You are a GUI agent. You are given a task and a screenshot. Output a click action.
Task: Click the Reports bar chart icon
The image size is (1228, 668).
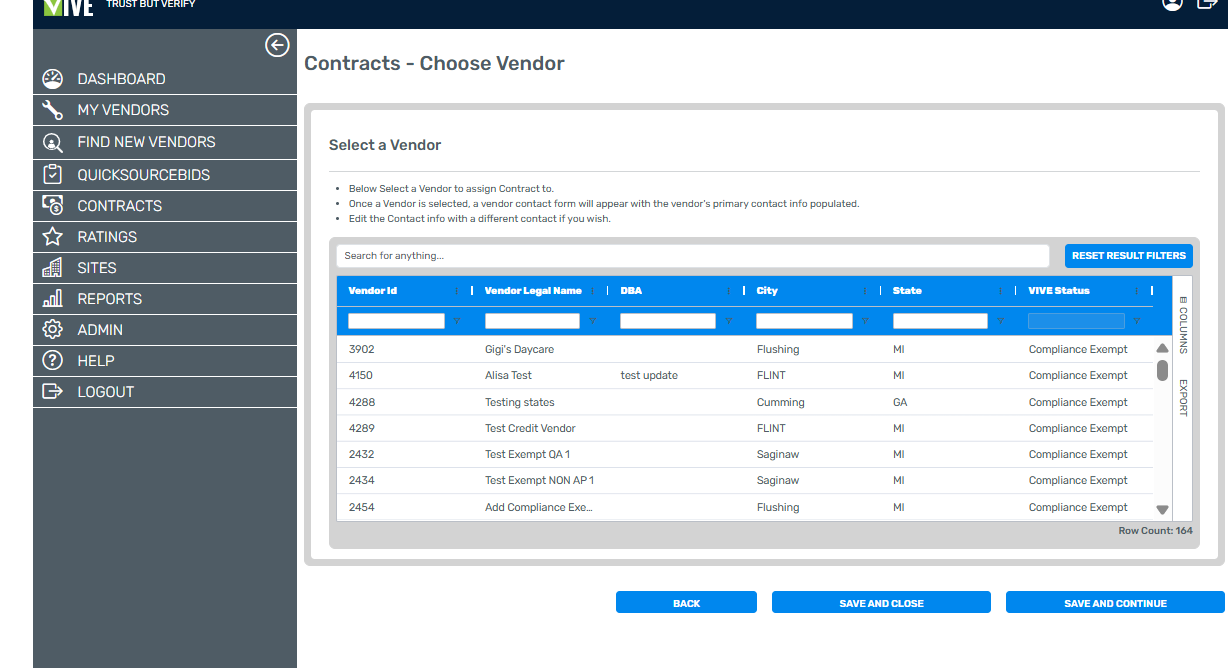coord(53,299)
